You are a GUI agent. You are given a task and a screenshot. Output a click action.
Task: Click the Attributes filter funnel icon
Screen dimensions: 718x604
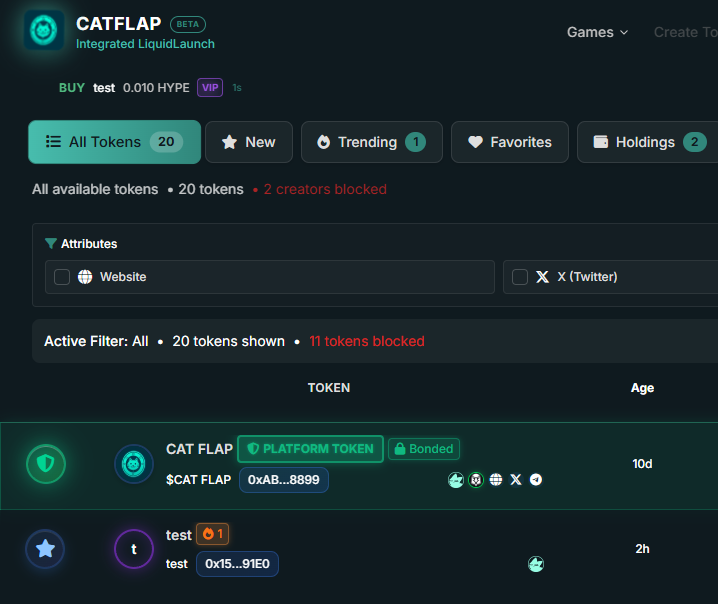(x=51, y=244)
